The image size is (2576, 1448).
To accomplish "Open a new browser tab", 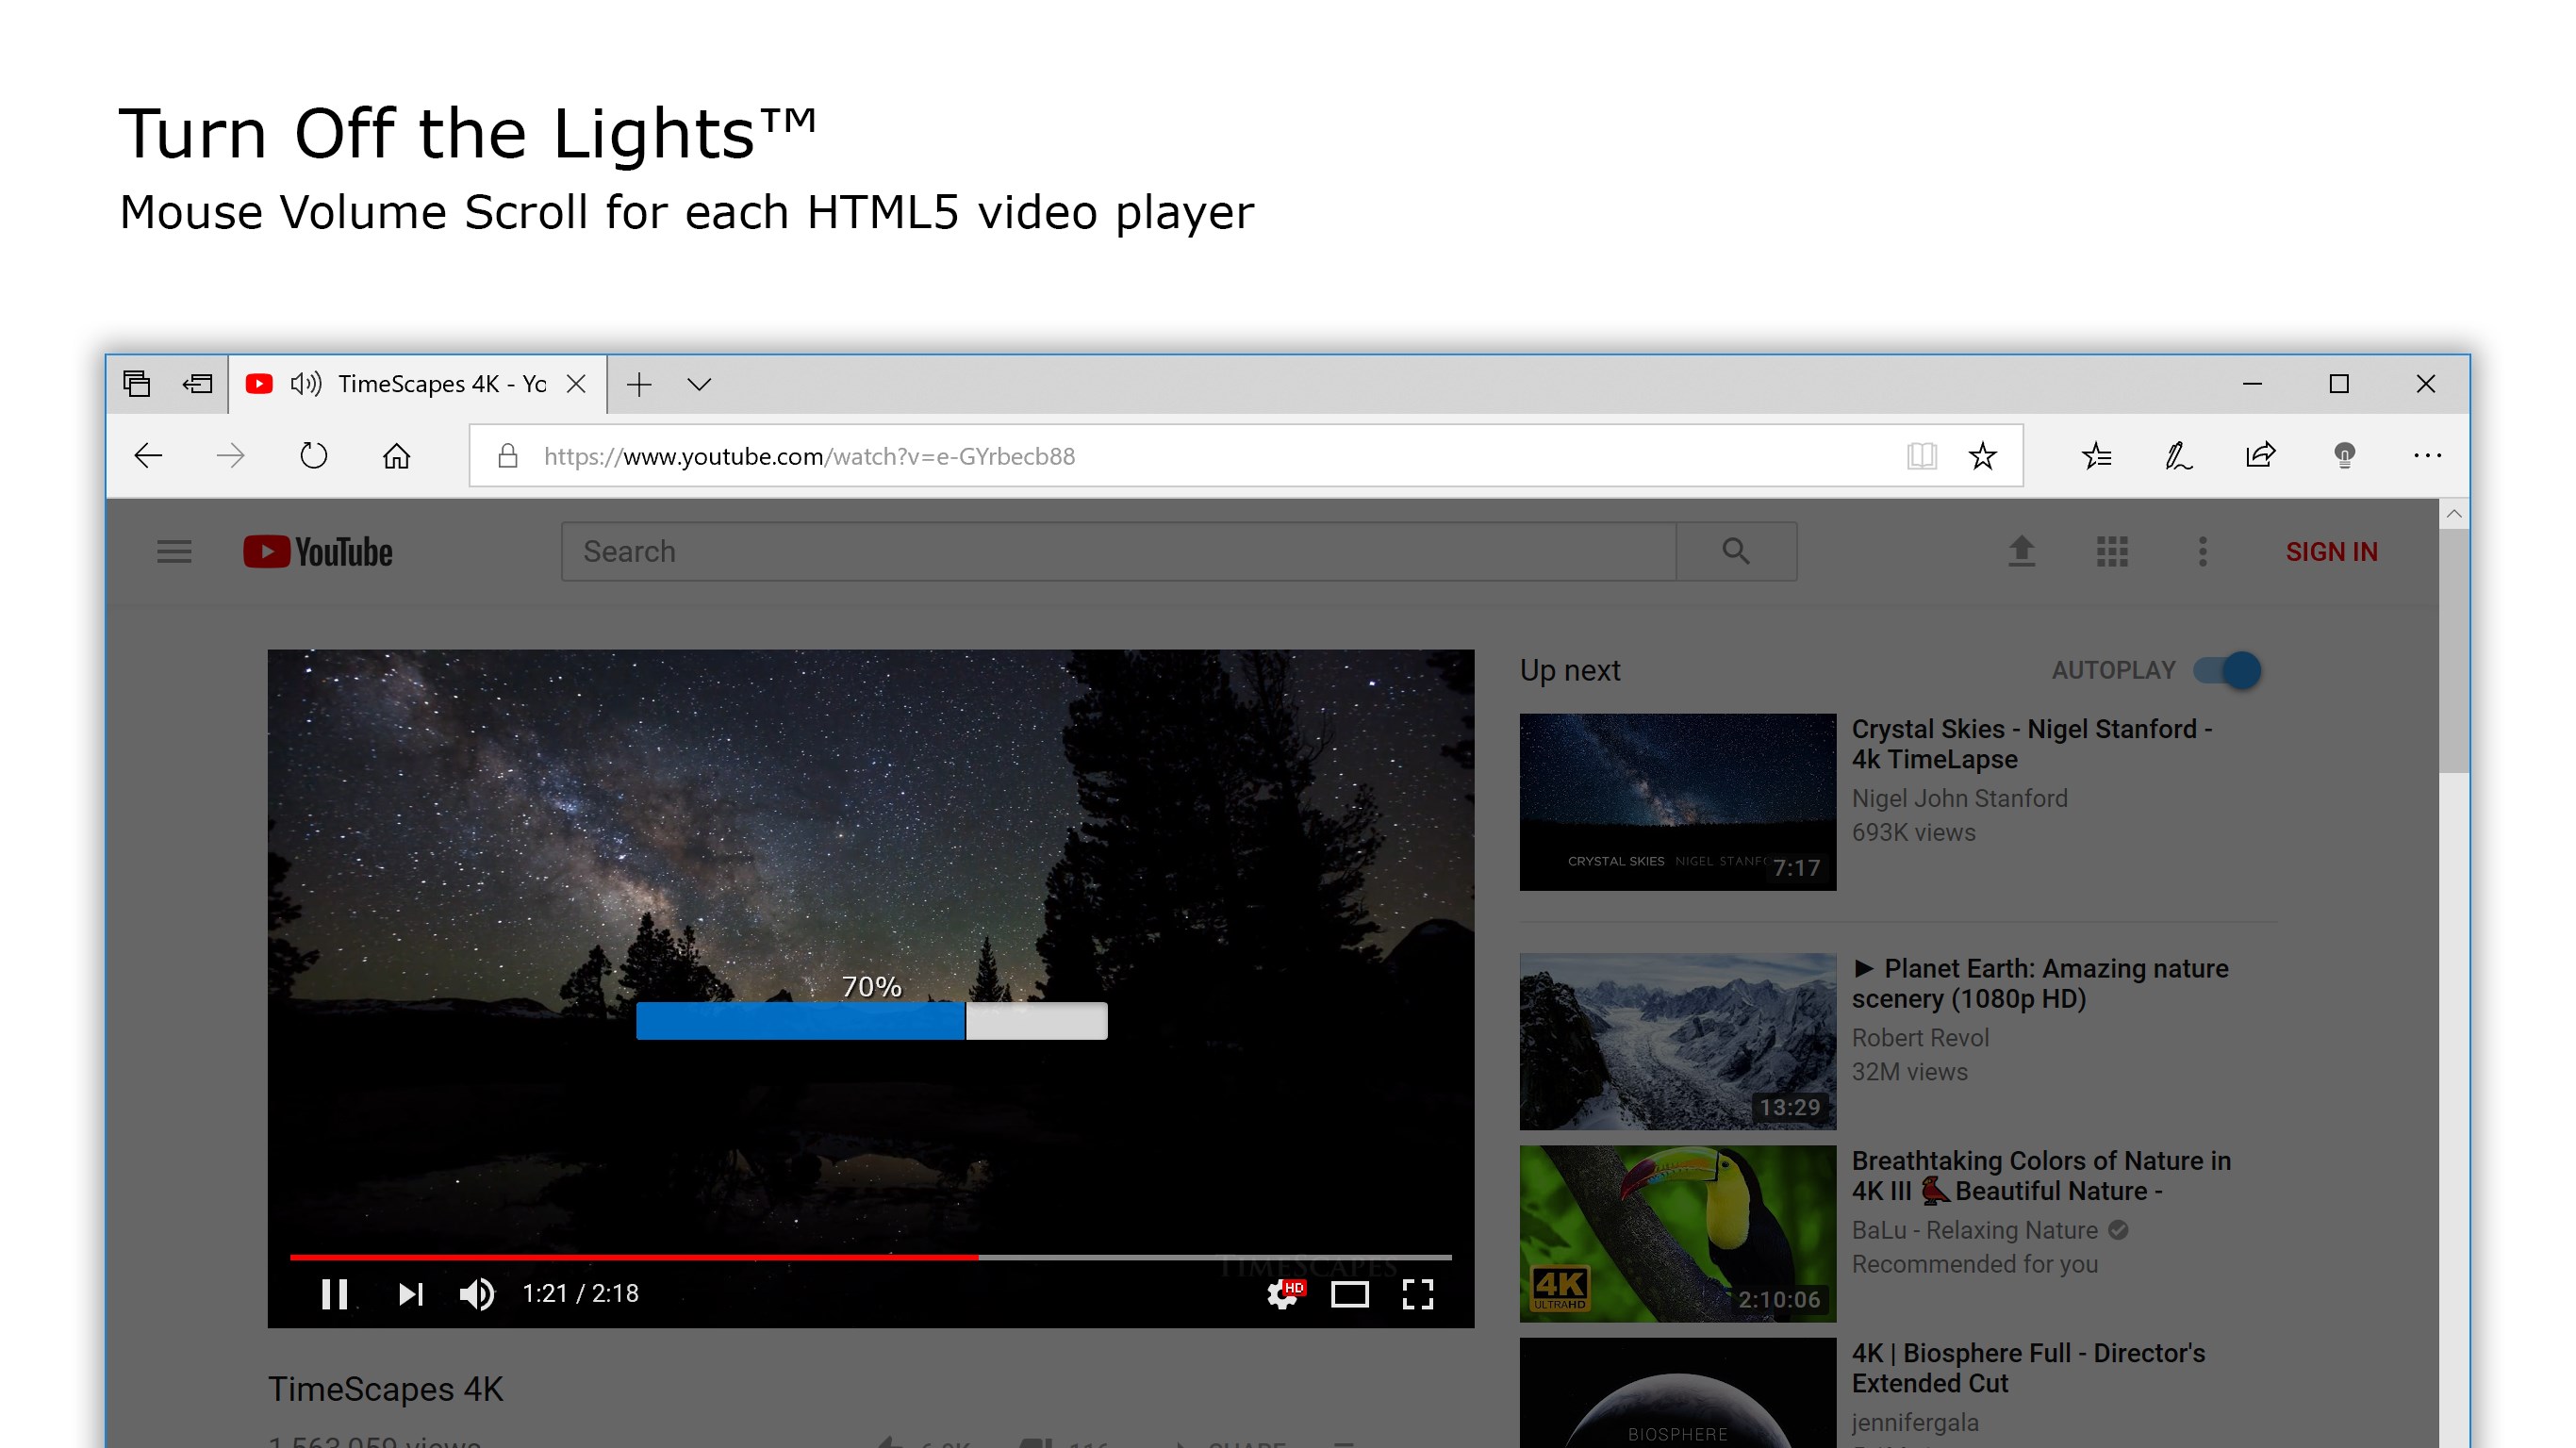I will pos(639,383).
